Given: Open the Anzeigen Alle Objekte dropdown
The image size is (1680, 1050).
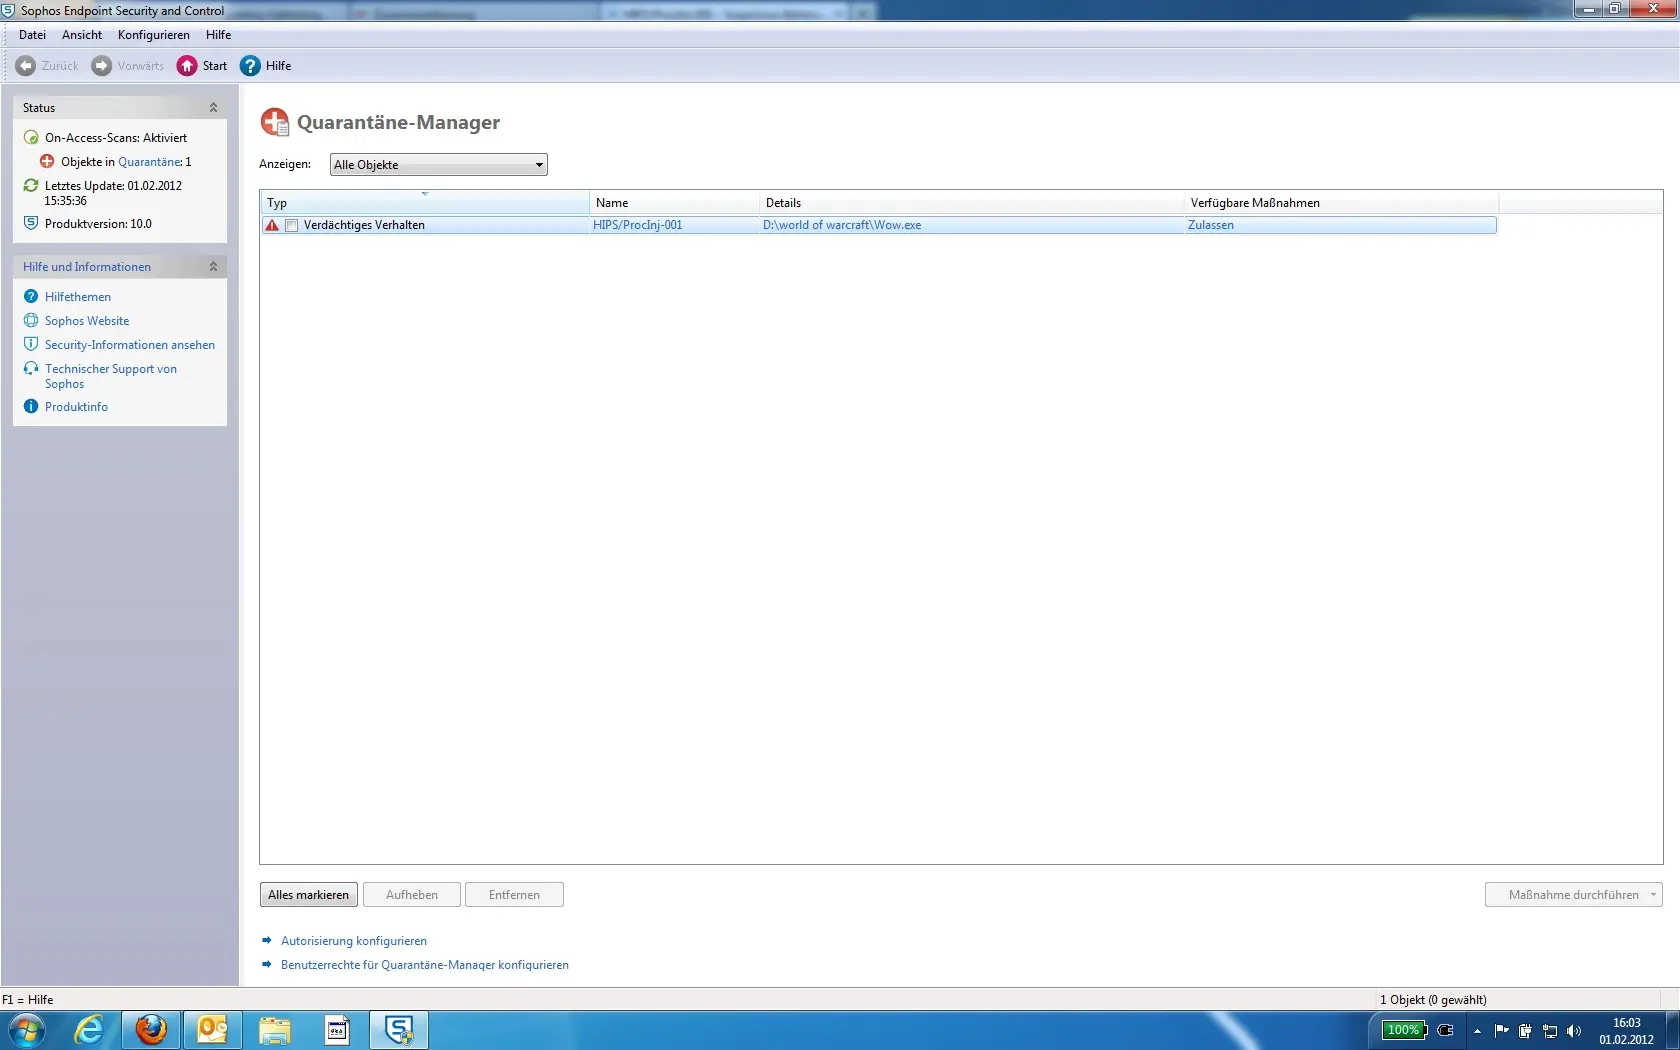Looking at the screenshot, I should tap(438, 165).
